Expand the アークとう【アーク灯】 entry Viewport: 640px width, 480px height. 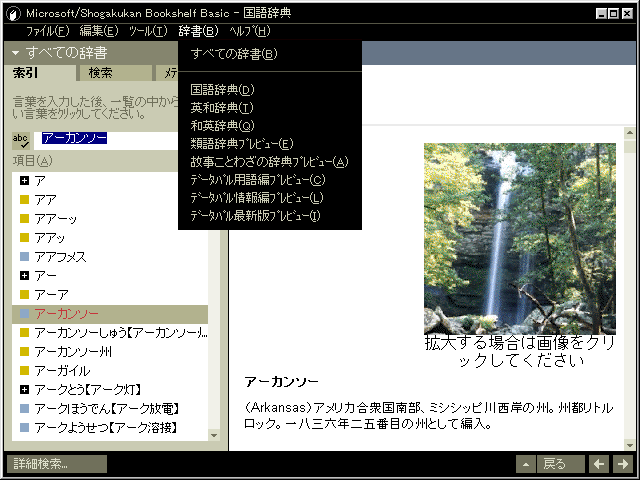[x=25, y=389]
